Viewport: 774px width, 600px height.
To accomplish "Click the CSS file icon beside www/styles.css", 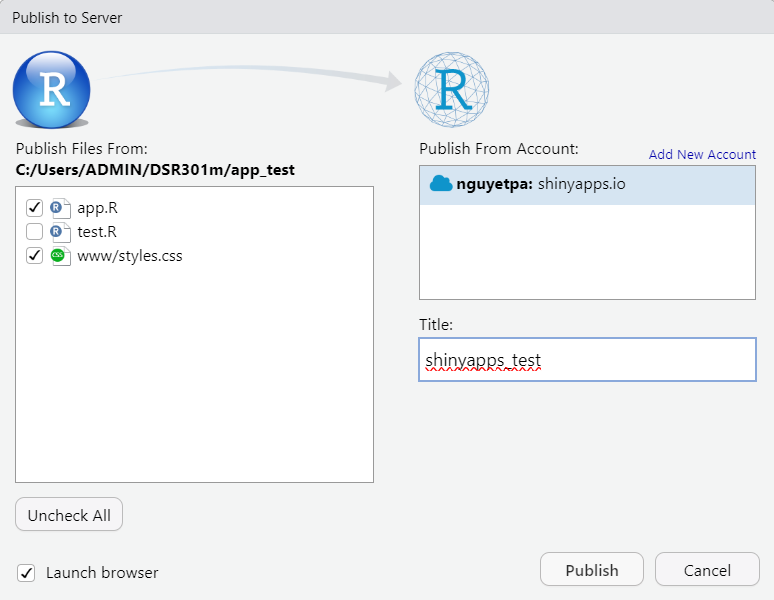I will (x=60, y=256).
